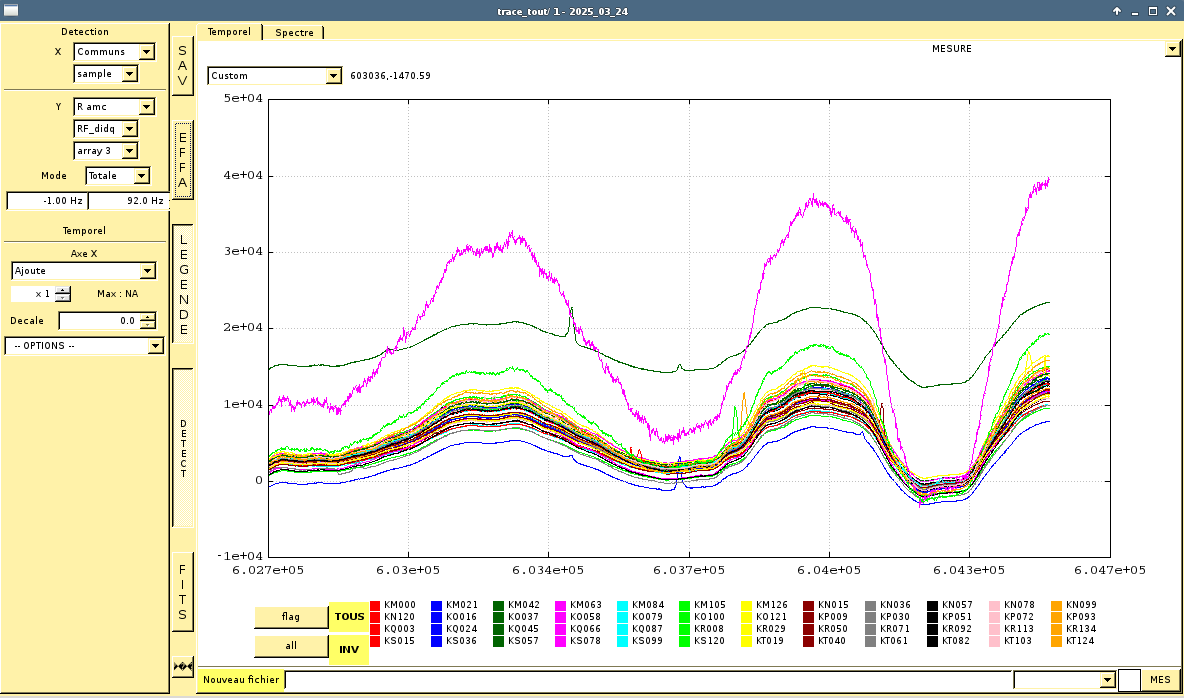1184x698 pixels.
Task: Click the Decale value stepper arrows
Action: point(148,321)
